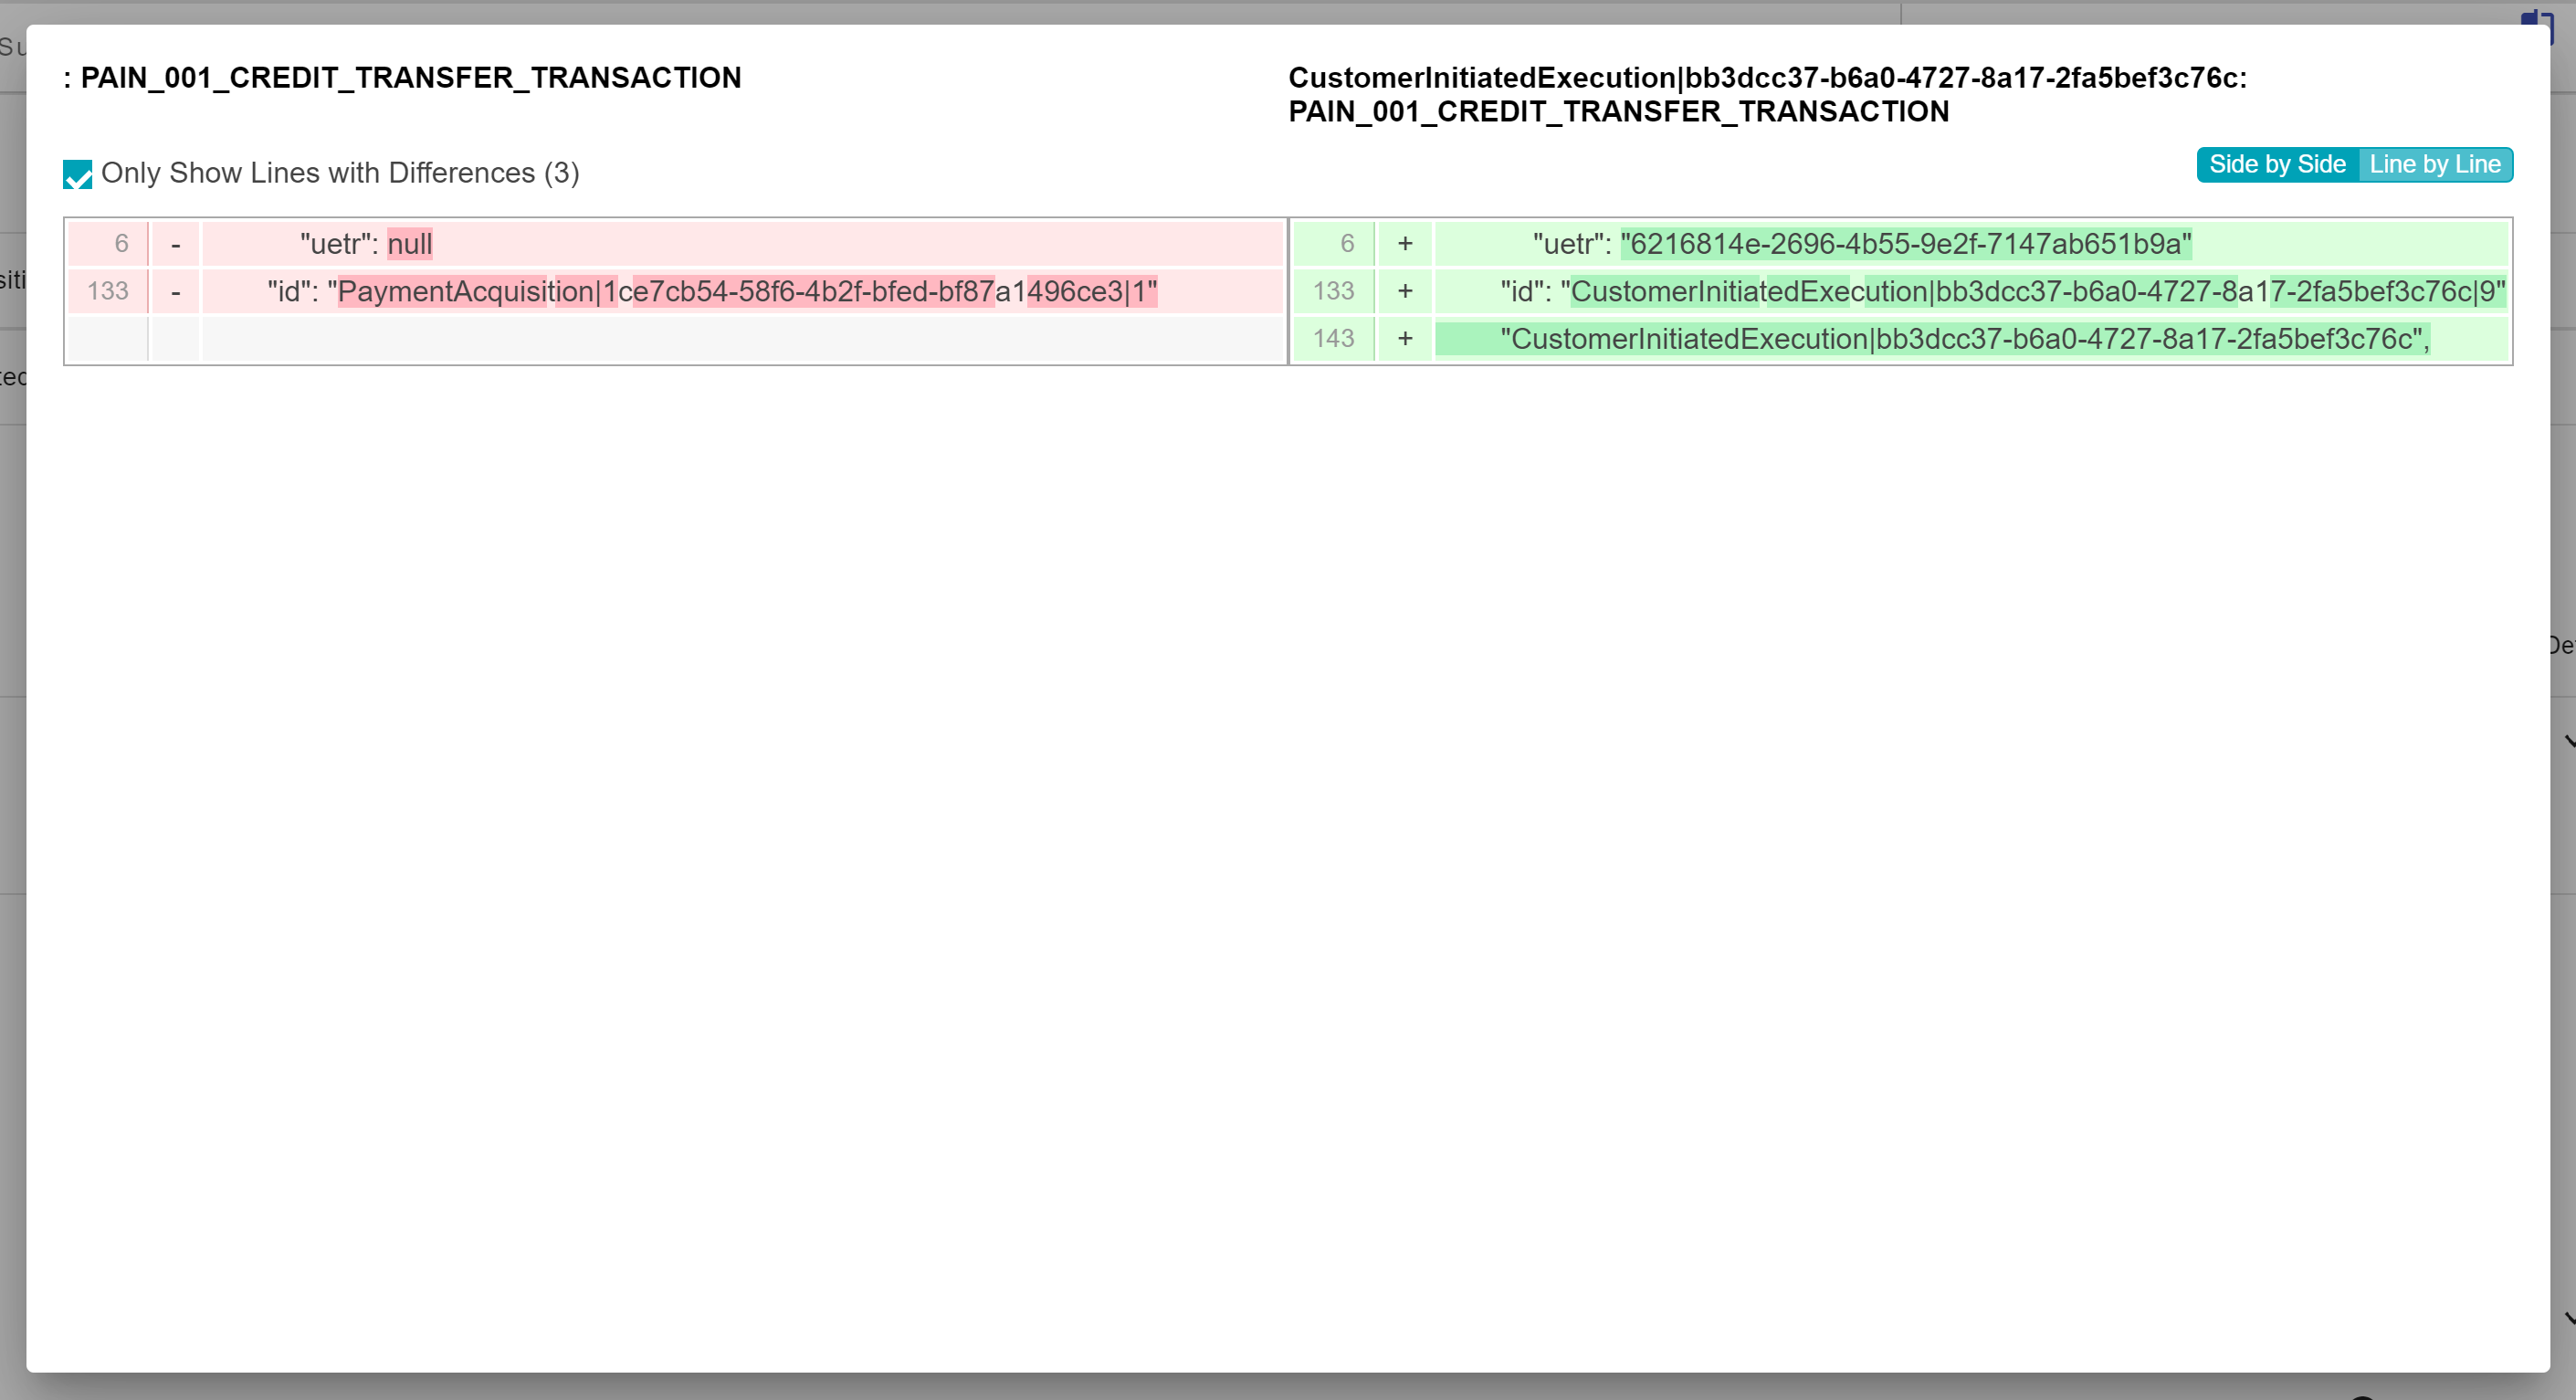This screenshot has width=2576, height=1400.
Task: Click the right pane CustomerInitiatedExecution title
Action: pos(1766,78)
